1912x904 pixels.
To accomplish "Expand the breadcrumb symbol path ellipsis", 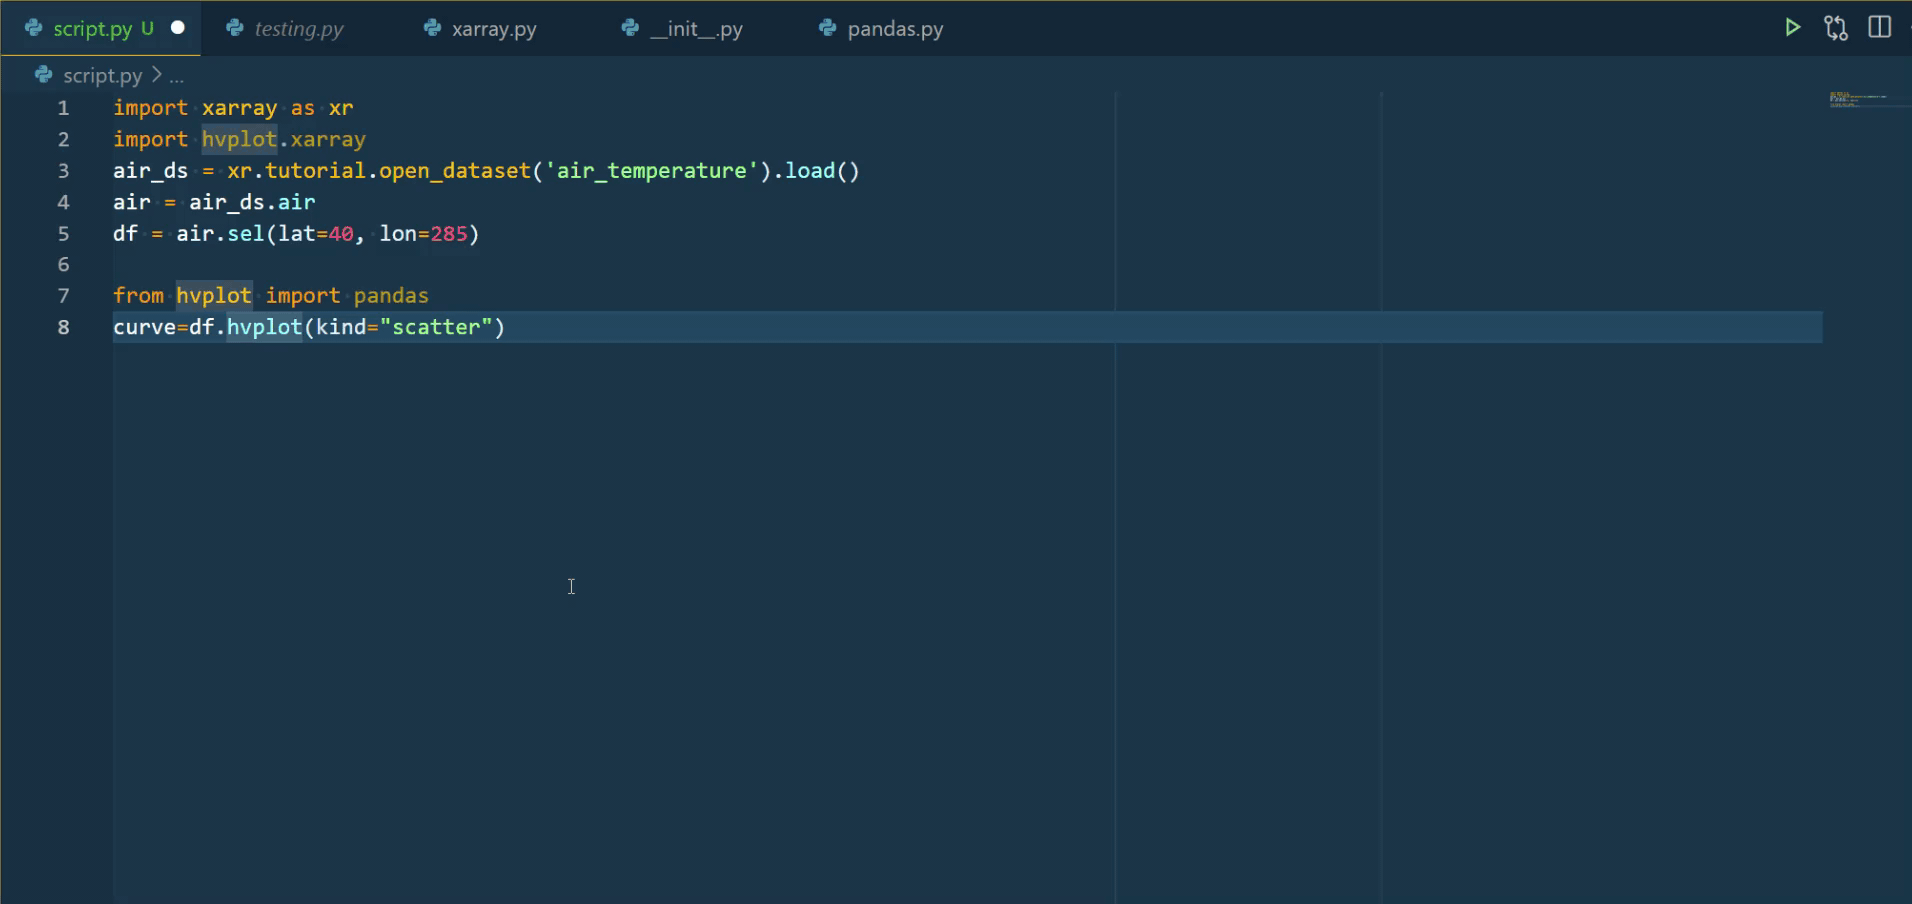I will 177,75.
